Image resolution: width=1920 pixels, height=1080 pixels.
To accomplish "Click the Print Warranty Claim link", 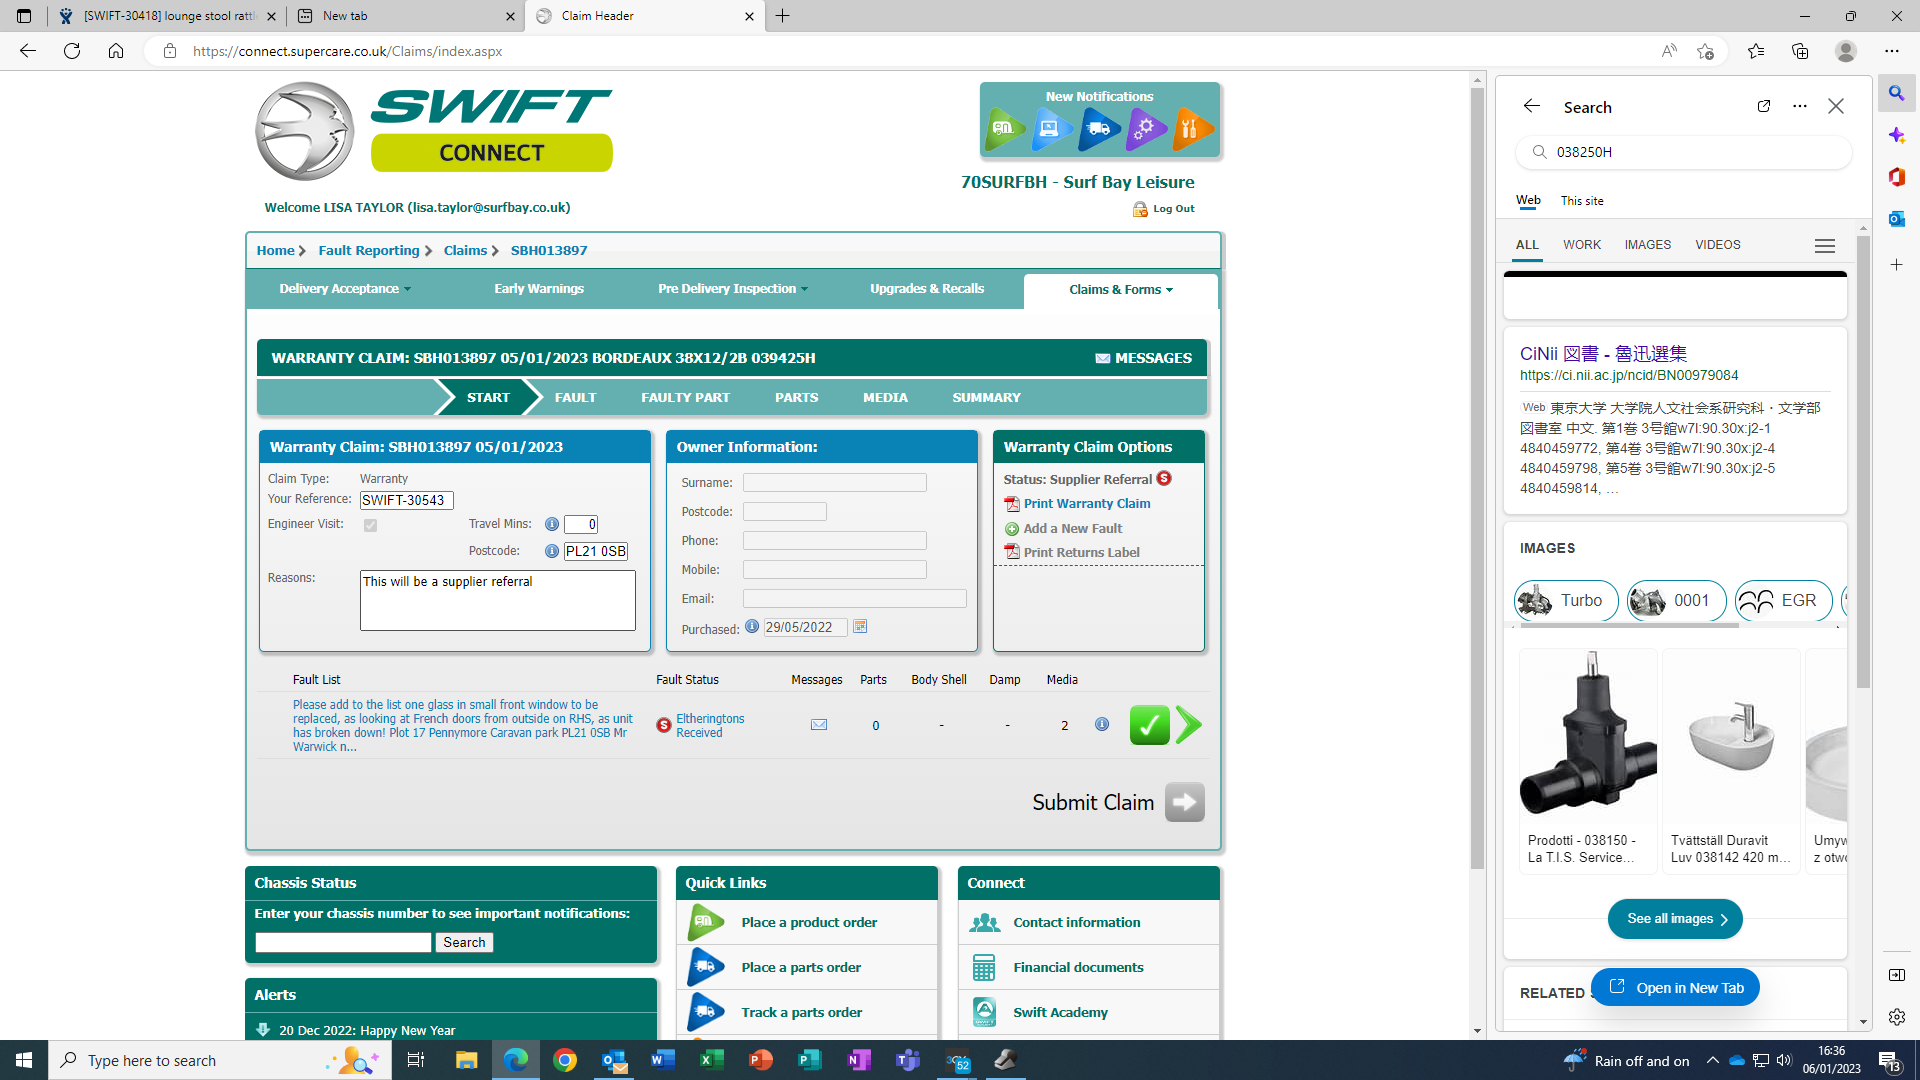I will (1086, 504).
